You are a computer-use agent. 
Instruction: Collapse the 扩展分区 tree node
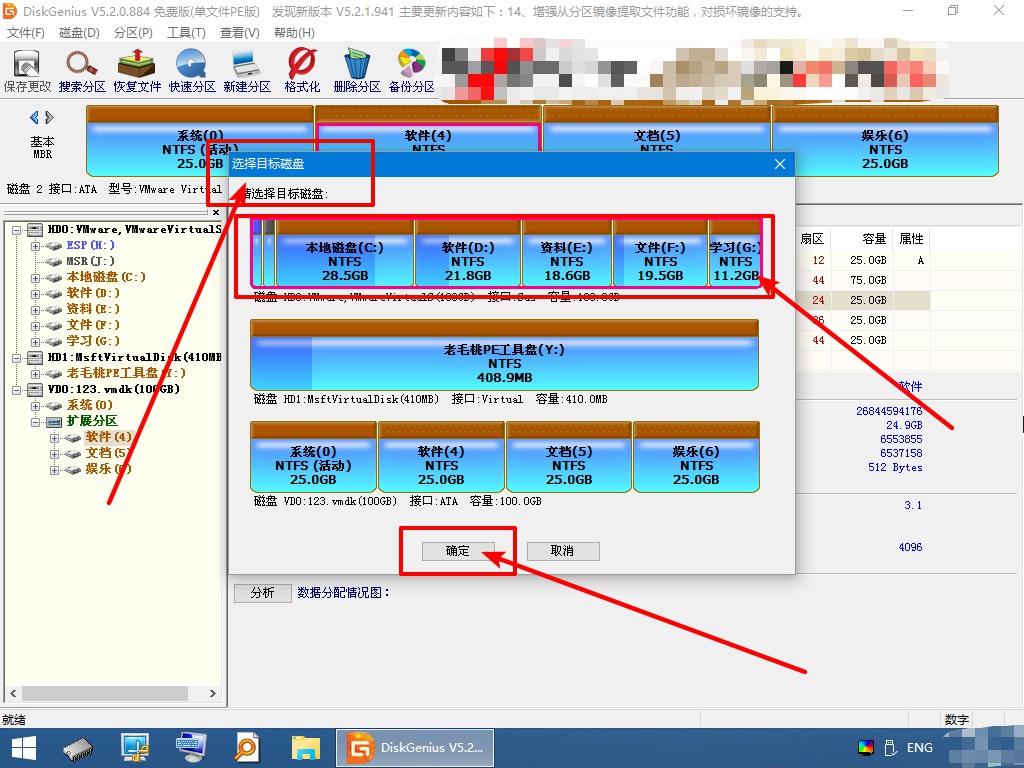pos(35,422)
